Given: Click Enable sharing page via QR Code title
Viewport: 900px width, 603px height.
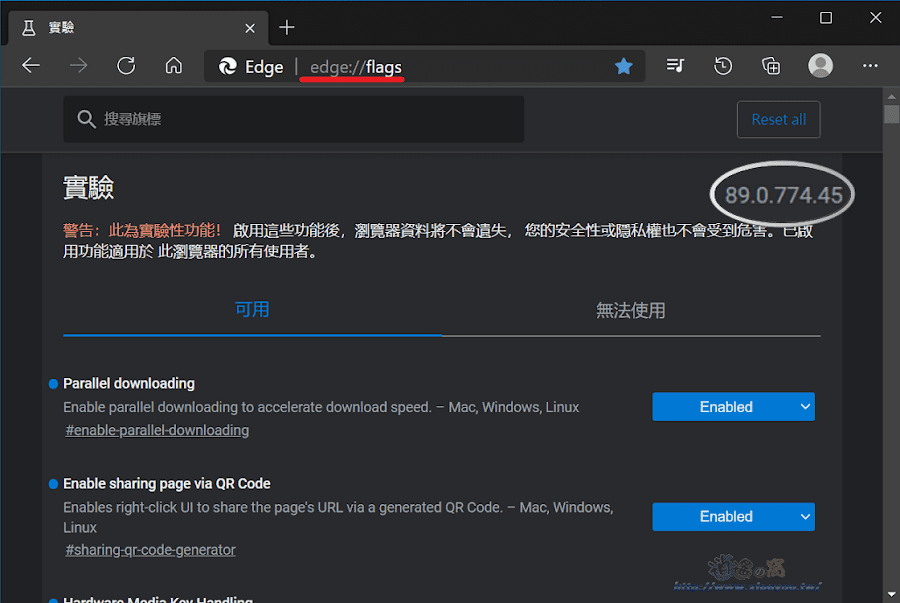Looking at the screenshot, I should (166, 484).
